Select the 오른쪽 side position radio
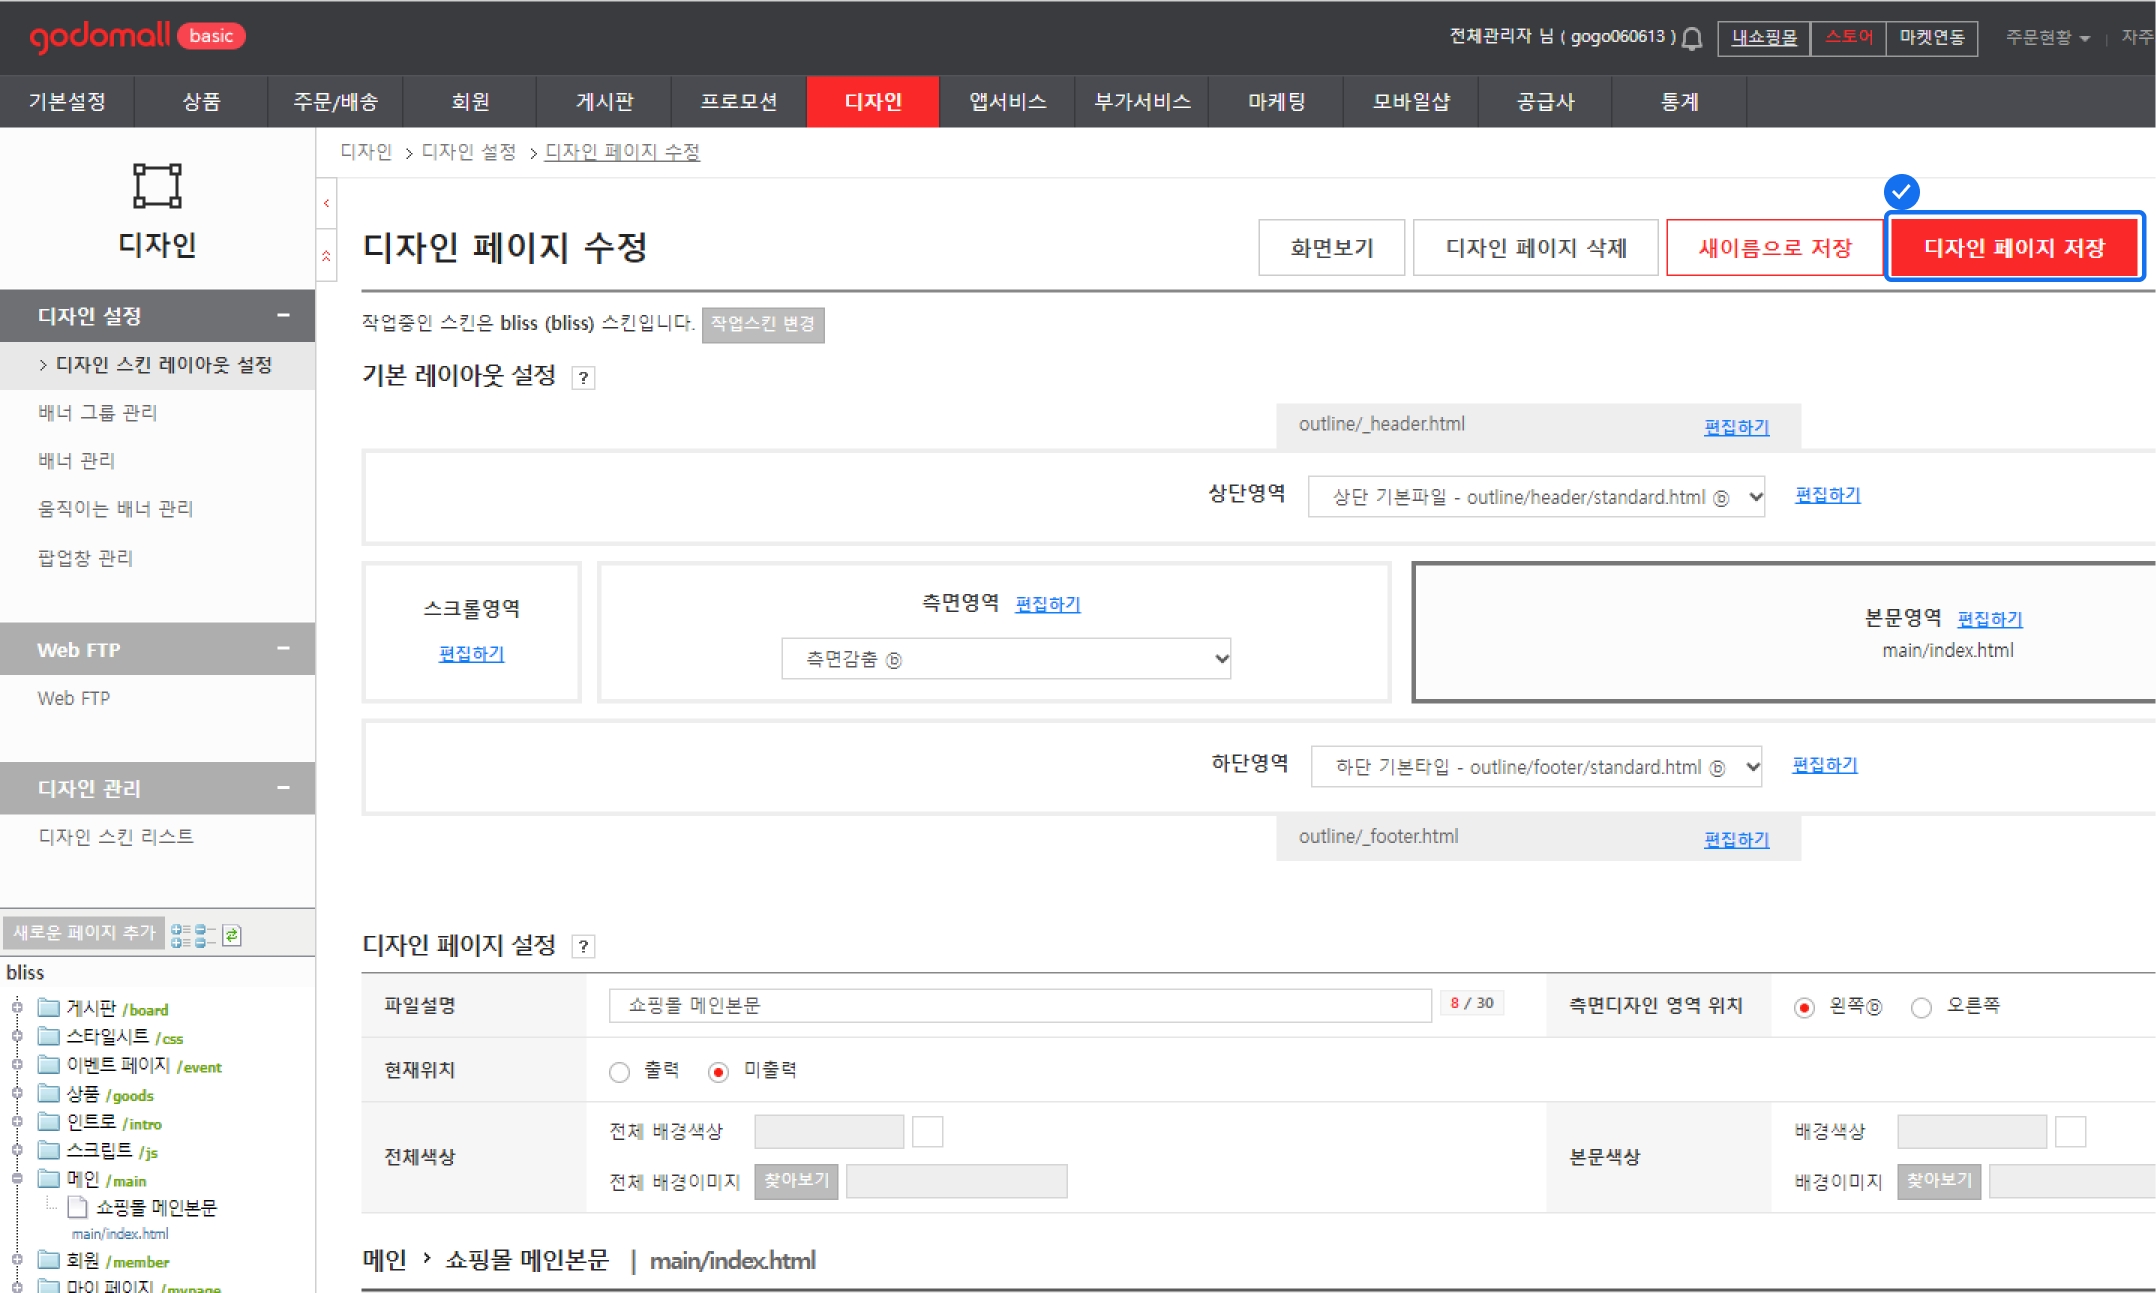The width and height of the screenshot is (2156, 1293). (x=1921, y=1007)
